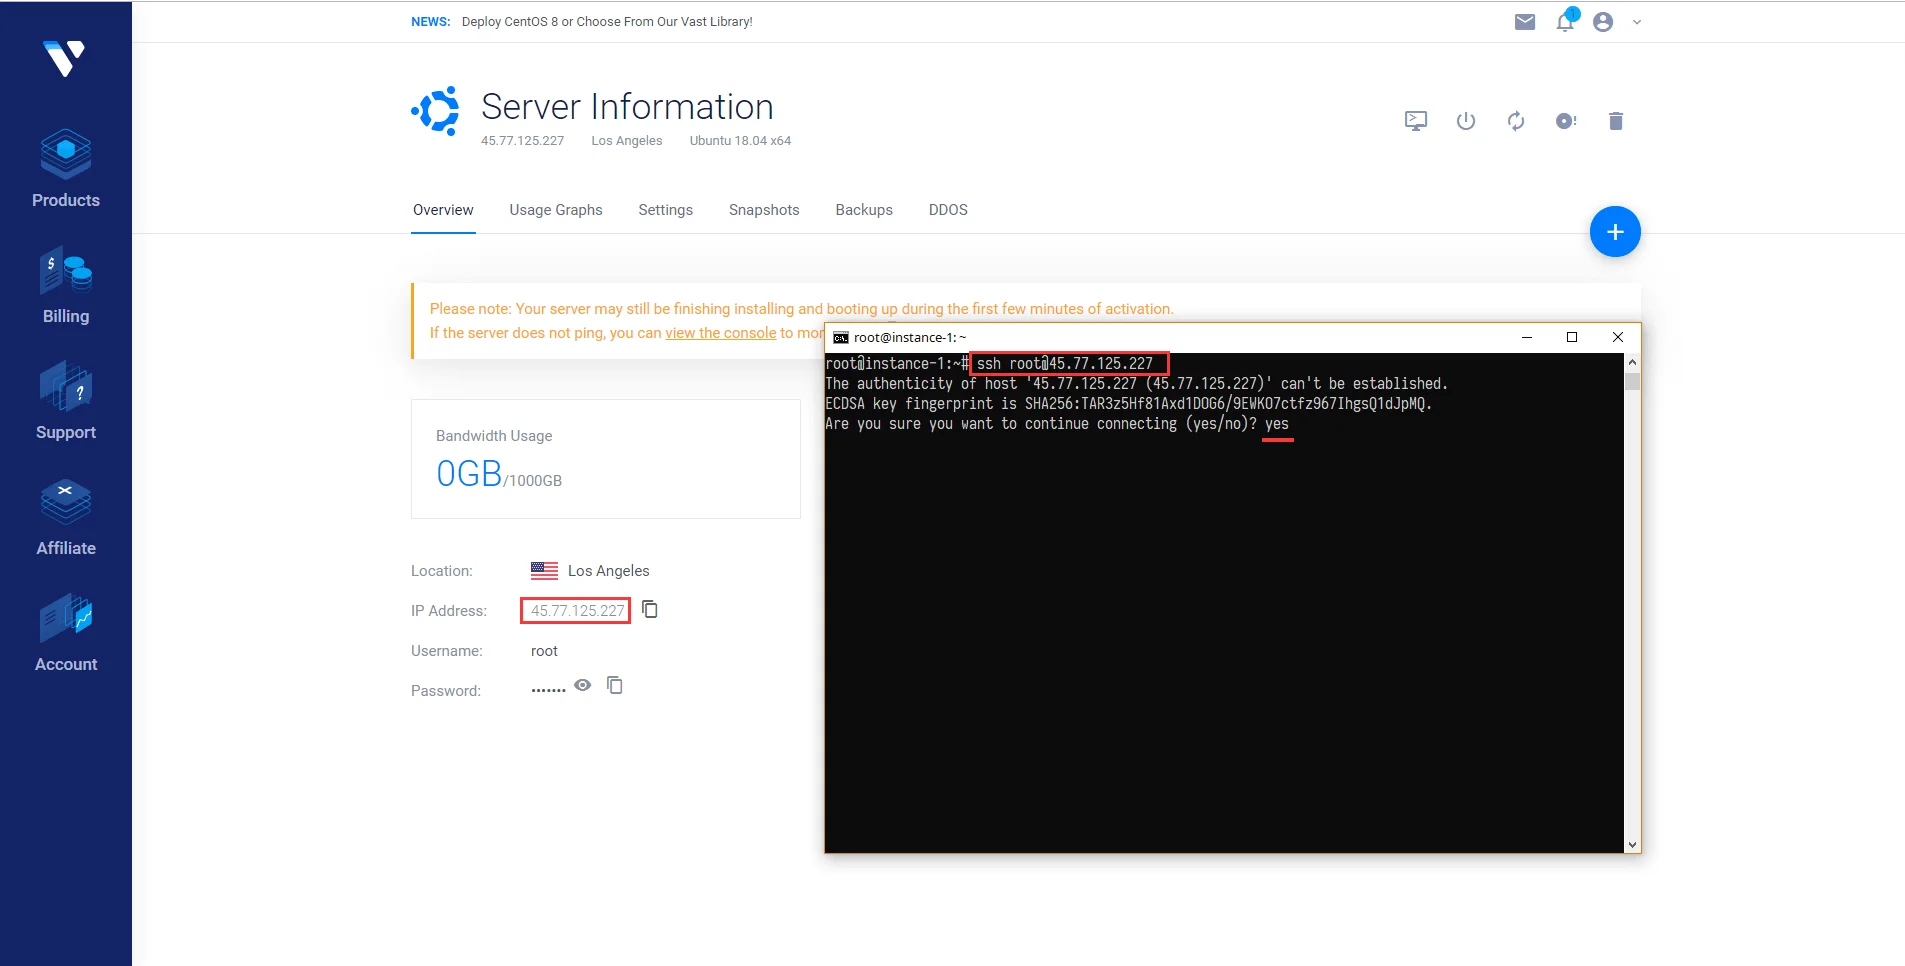Open the mail messages icon
This screenshot has width=1905, height=966.
[x=1525, y=22]
